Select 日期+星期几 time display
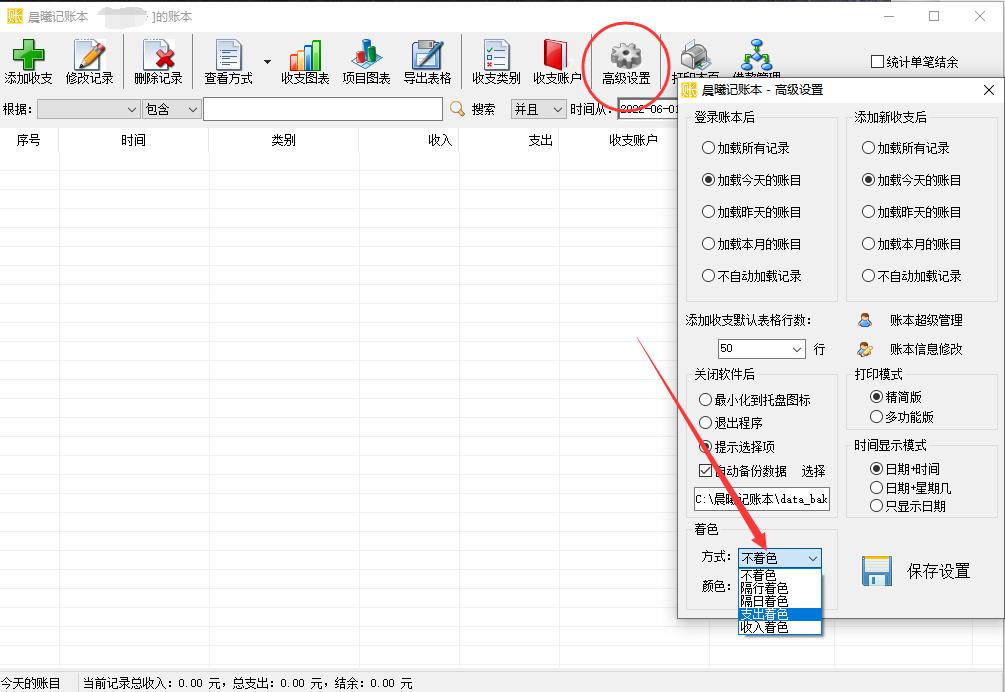Viewport: 1005px width, 692px height. pos(876,488)
